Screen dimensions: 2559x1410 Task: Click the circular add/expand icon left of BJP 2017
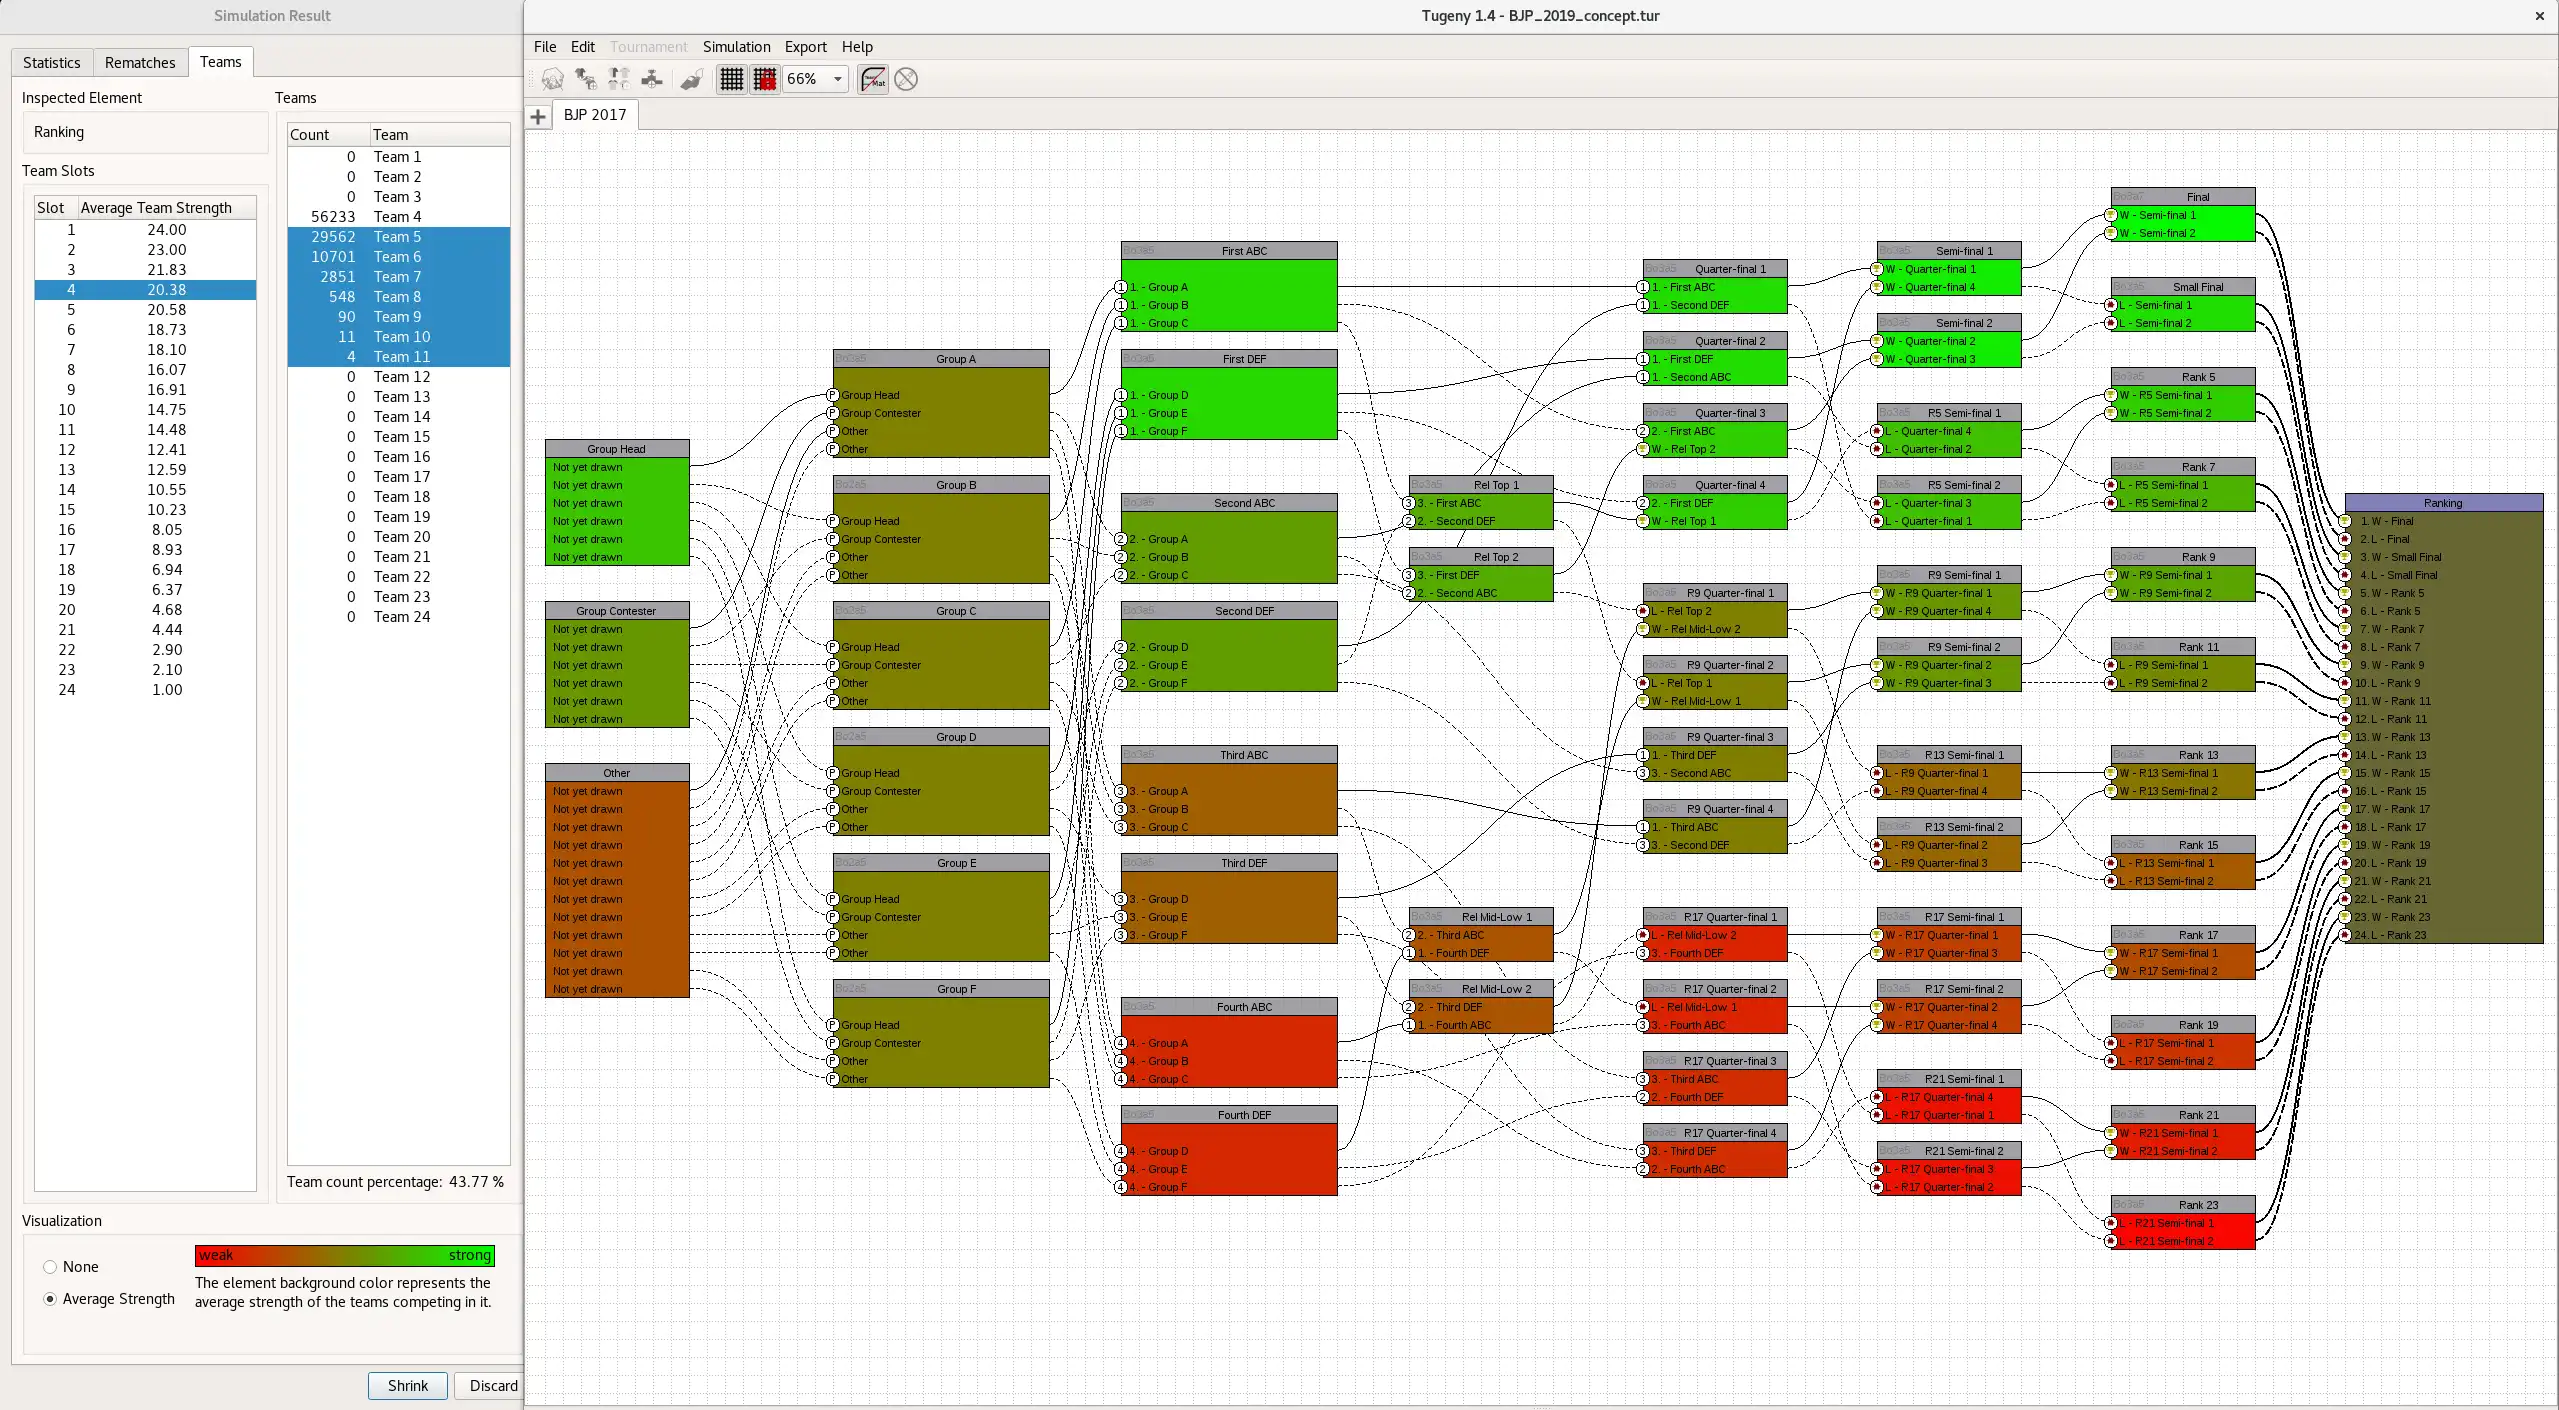538,115
